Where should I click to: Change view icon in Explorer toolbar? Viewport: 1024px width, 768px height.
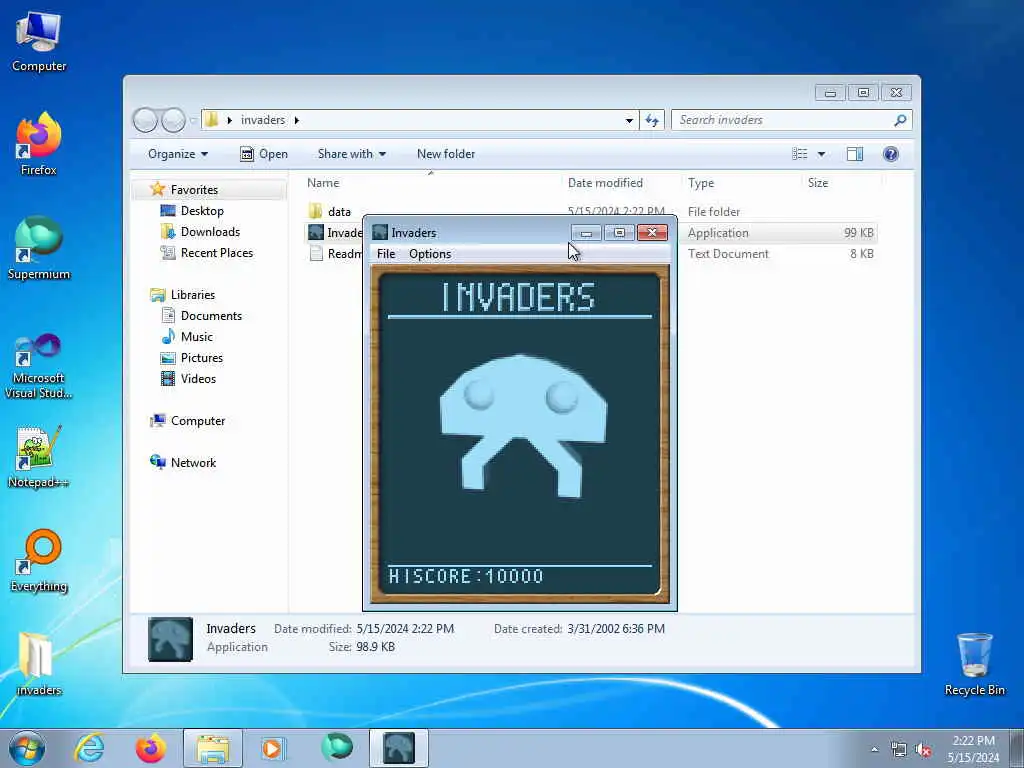click(799, 154)
